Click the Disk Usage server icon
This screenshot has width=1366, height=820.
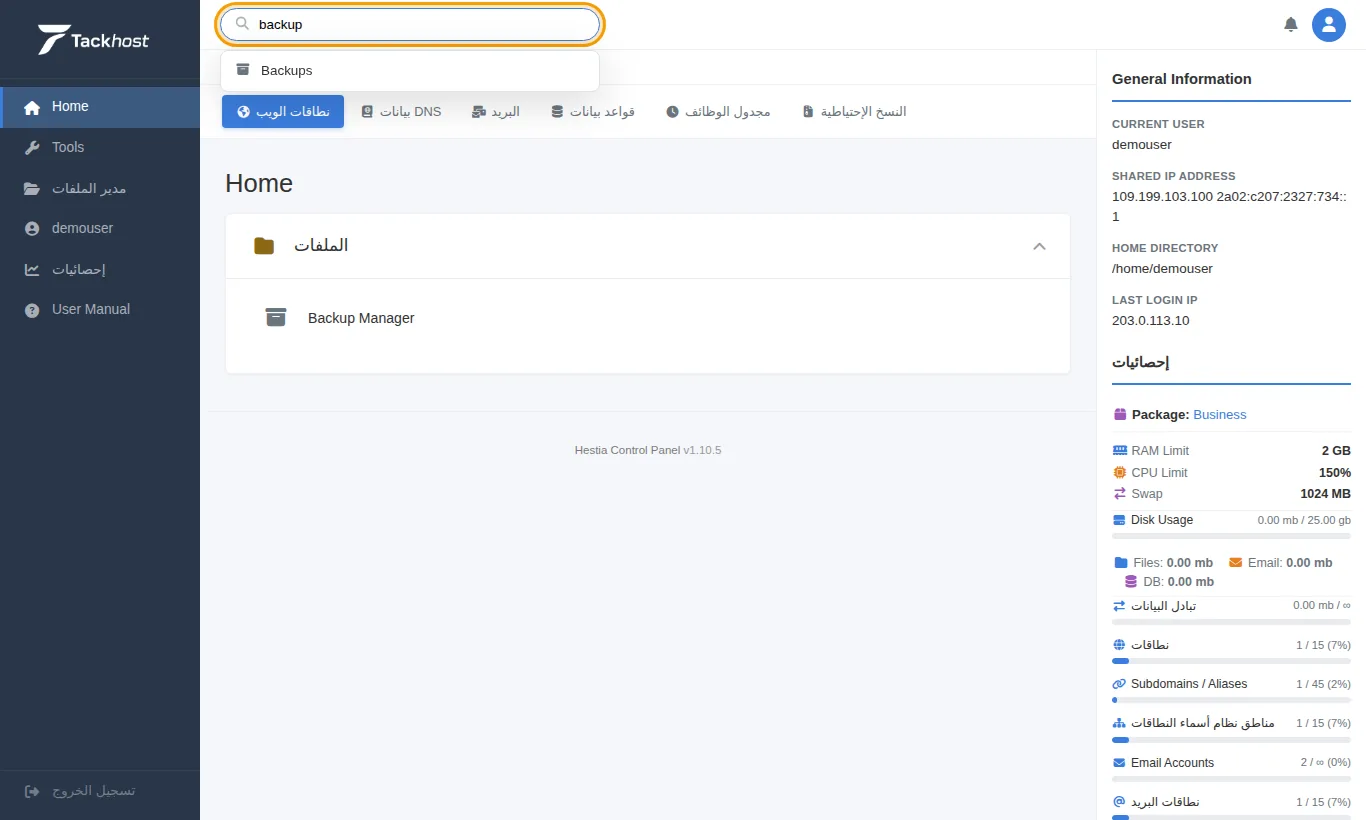pos(1120,520)
